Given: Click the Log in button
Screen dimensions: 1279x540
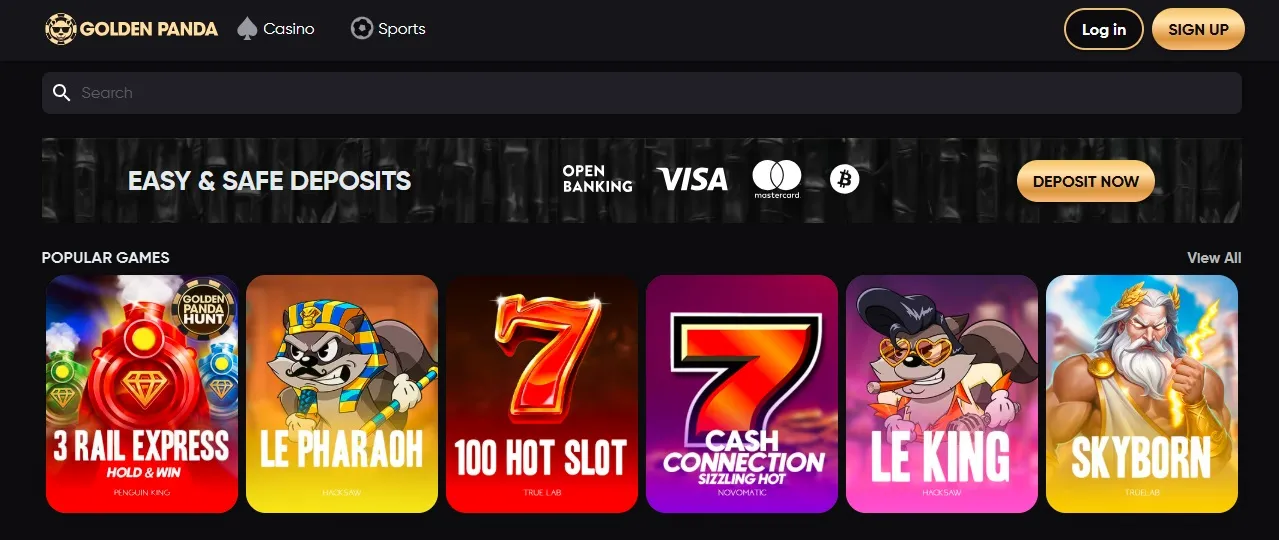Looking at the screenshot, I should [x=1104, y=29].
